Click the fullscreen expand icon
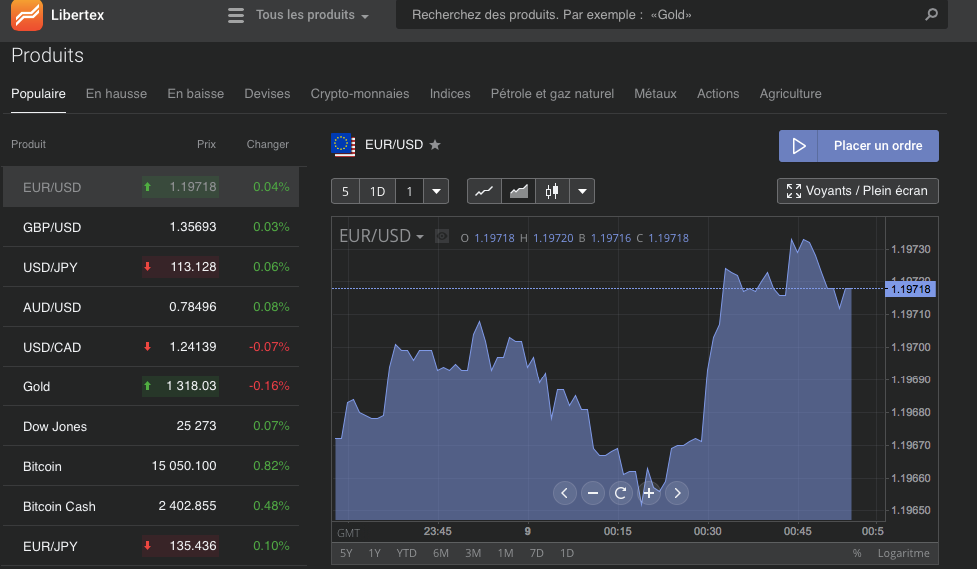977x569 pixels. pos(794,191)
